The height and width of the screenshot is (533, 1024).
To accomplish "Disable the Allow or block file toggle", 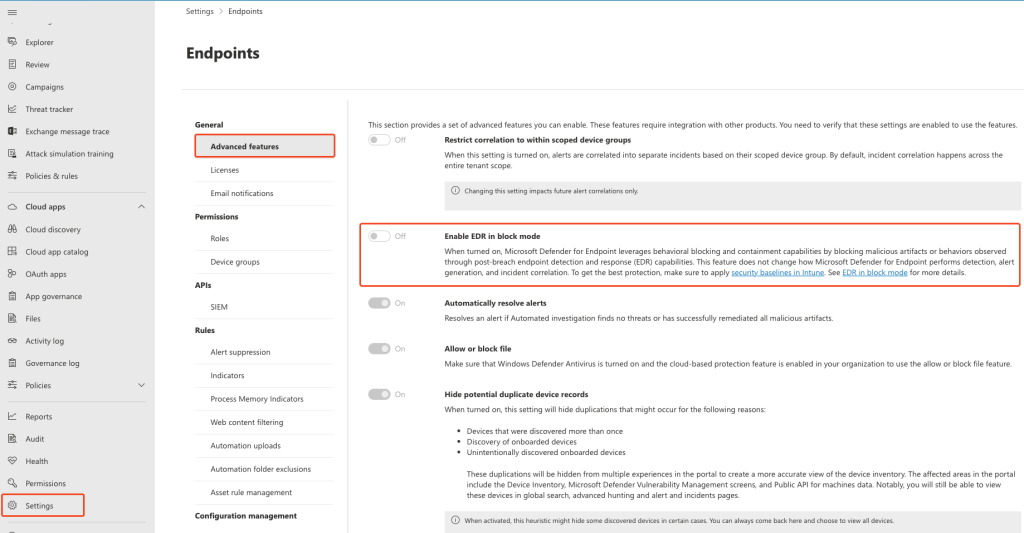I will (x=379, y=349).
